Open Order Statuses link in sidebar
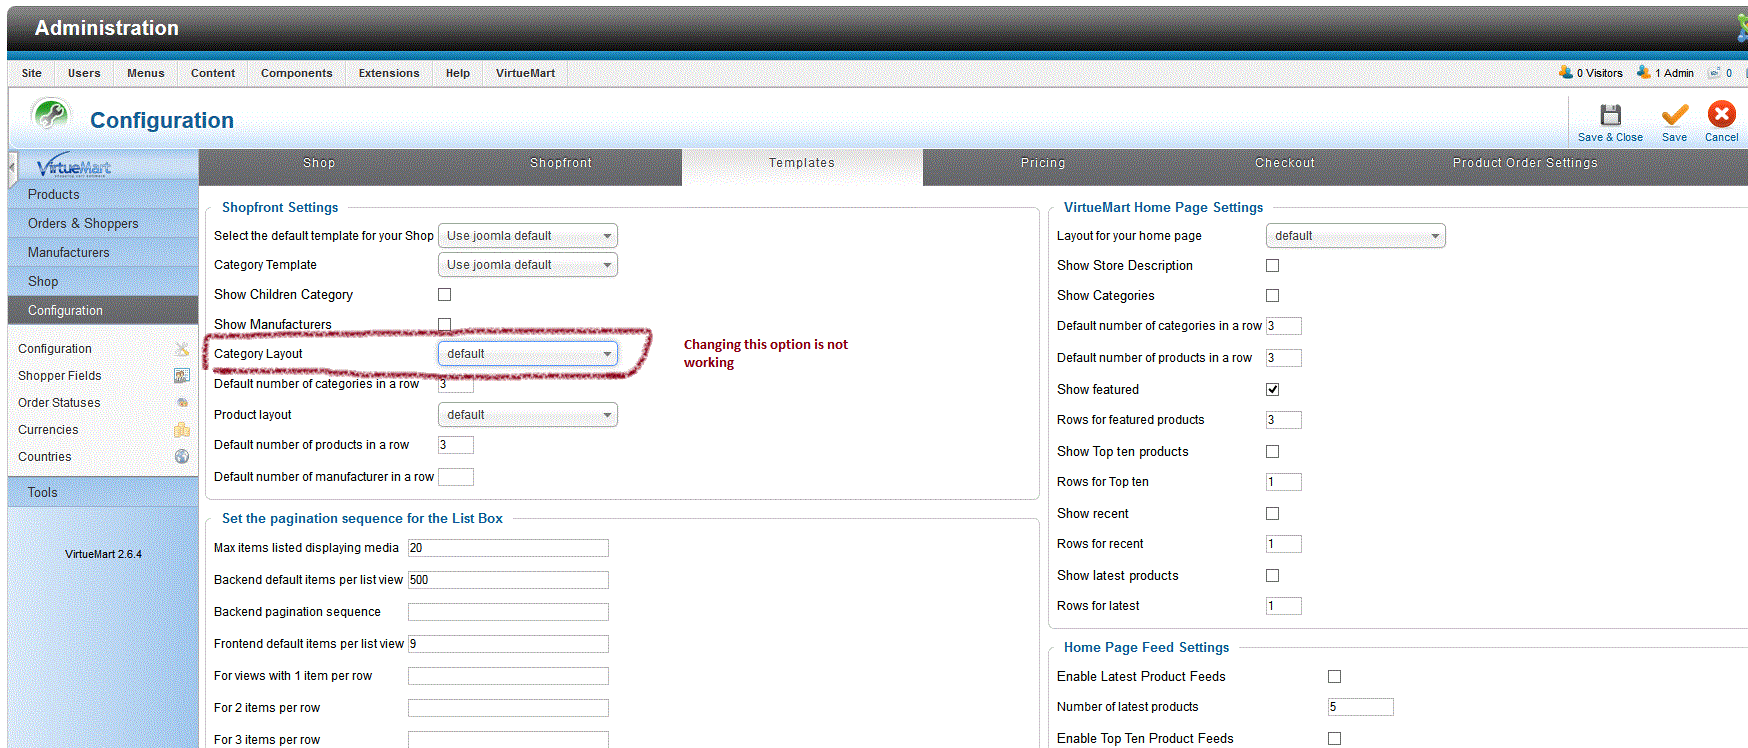Image resolution: width=1748 pixels, height=748 pixels. pyautogui.click(x=59, y=403)
